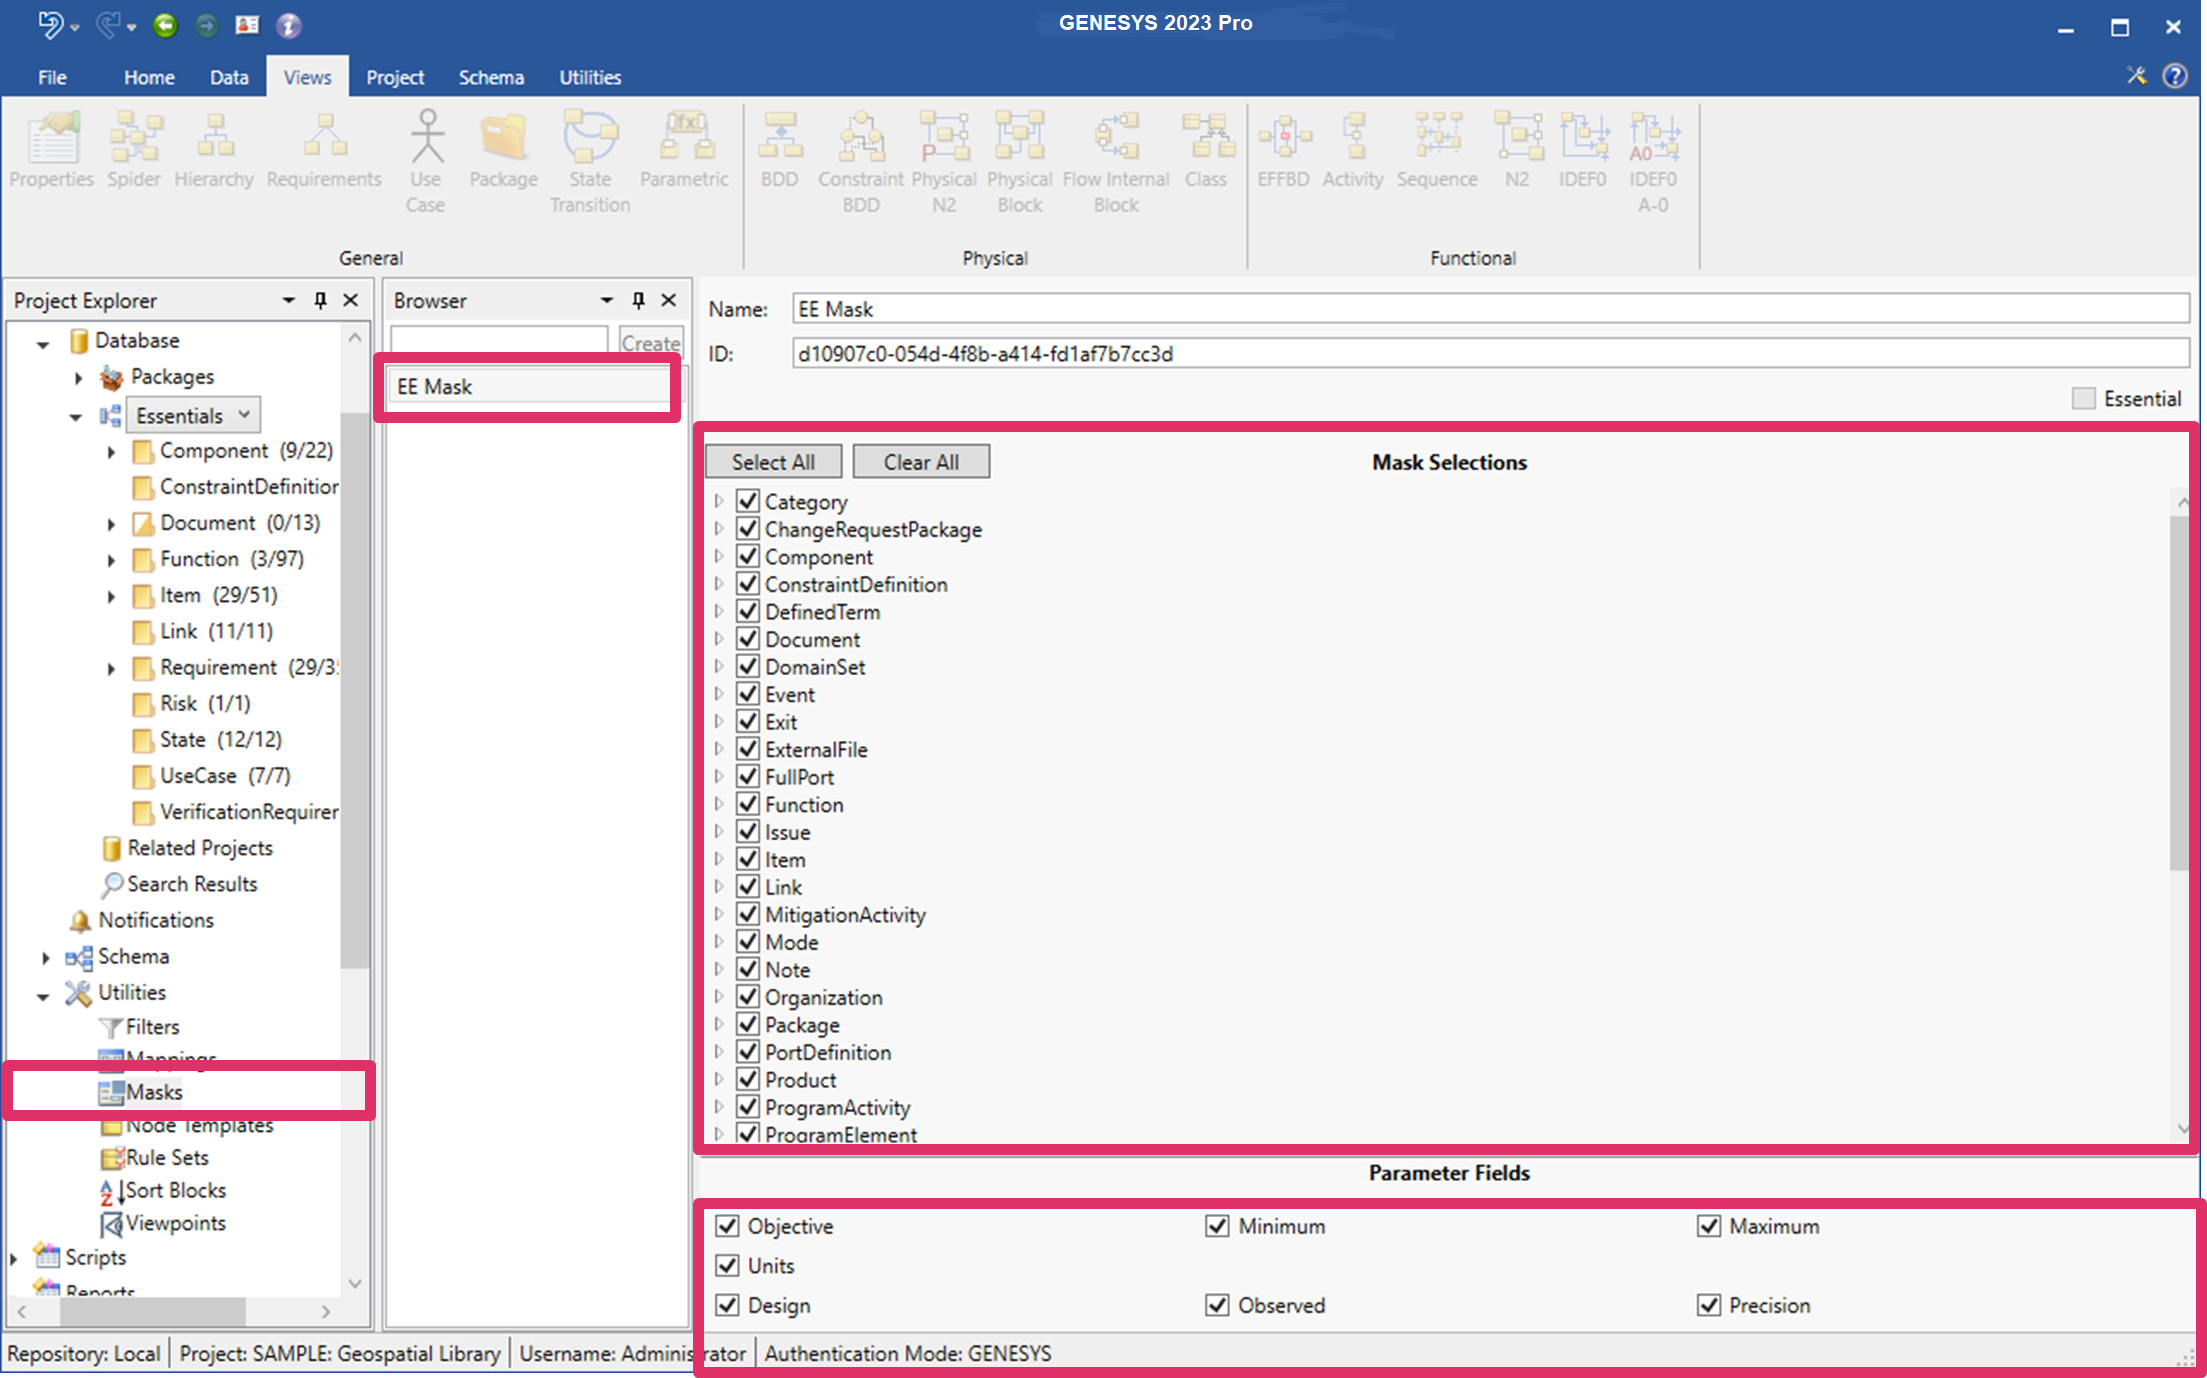Uncheck the DefinedTerm mask selection
The width and height of the screenshot is (2207, 1378).
click(748, 611)
